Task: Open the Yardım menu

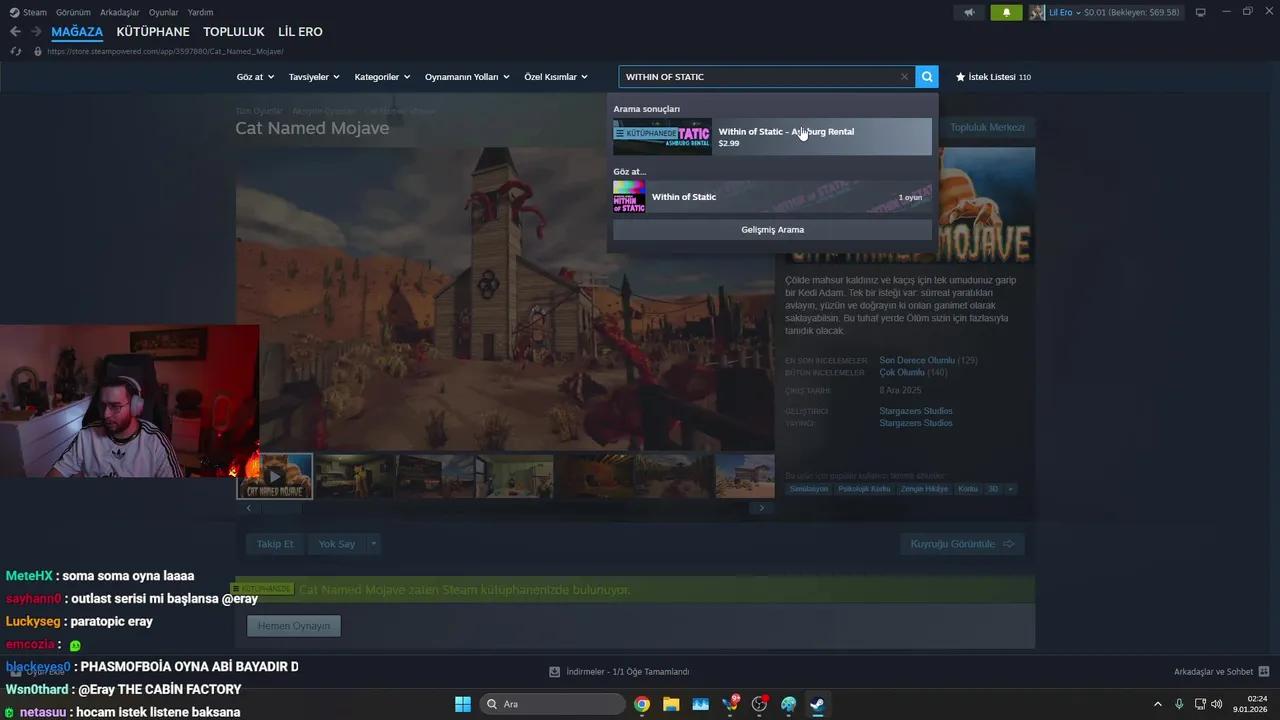Action: 200,12
